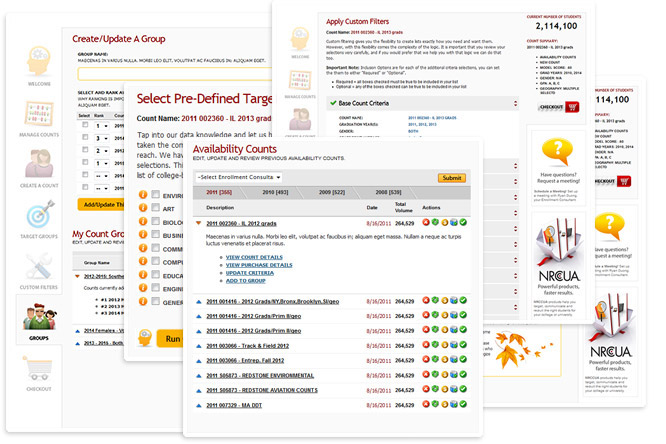Expand the 2014 Females group row
This screenshot has width=666, height=444.
[x=77, y=331]
